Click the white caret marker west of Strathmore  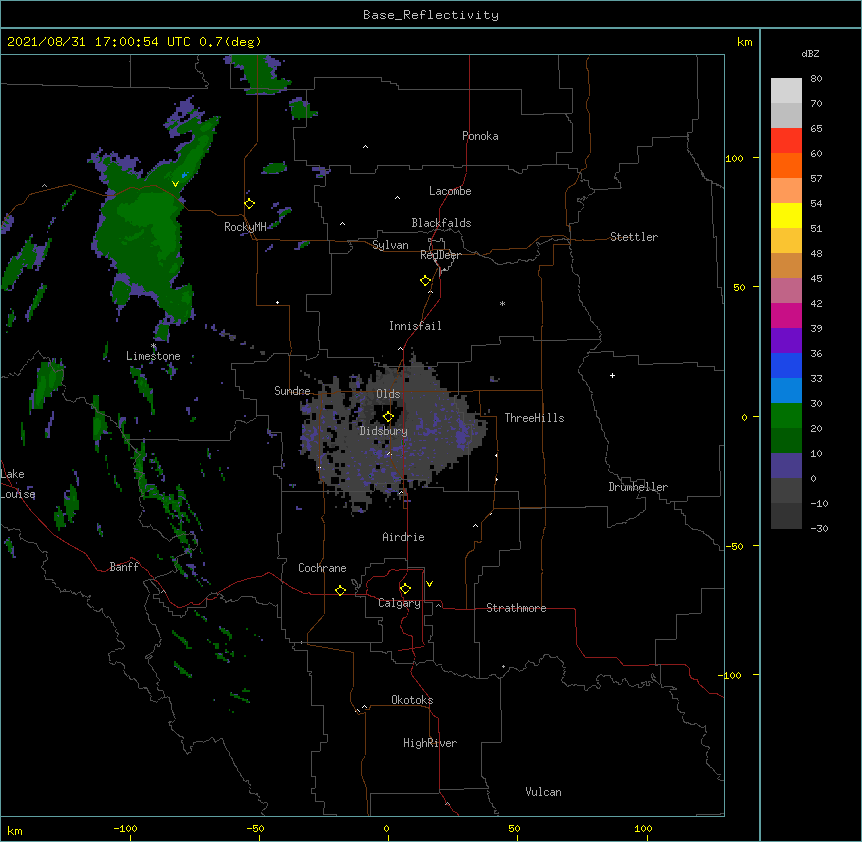[x=438, y=605]
